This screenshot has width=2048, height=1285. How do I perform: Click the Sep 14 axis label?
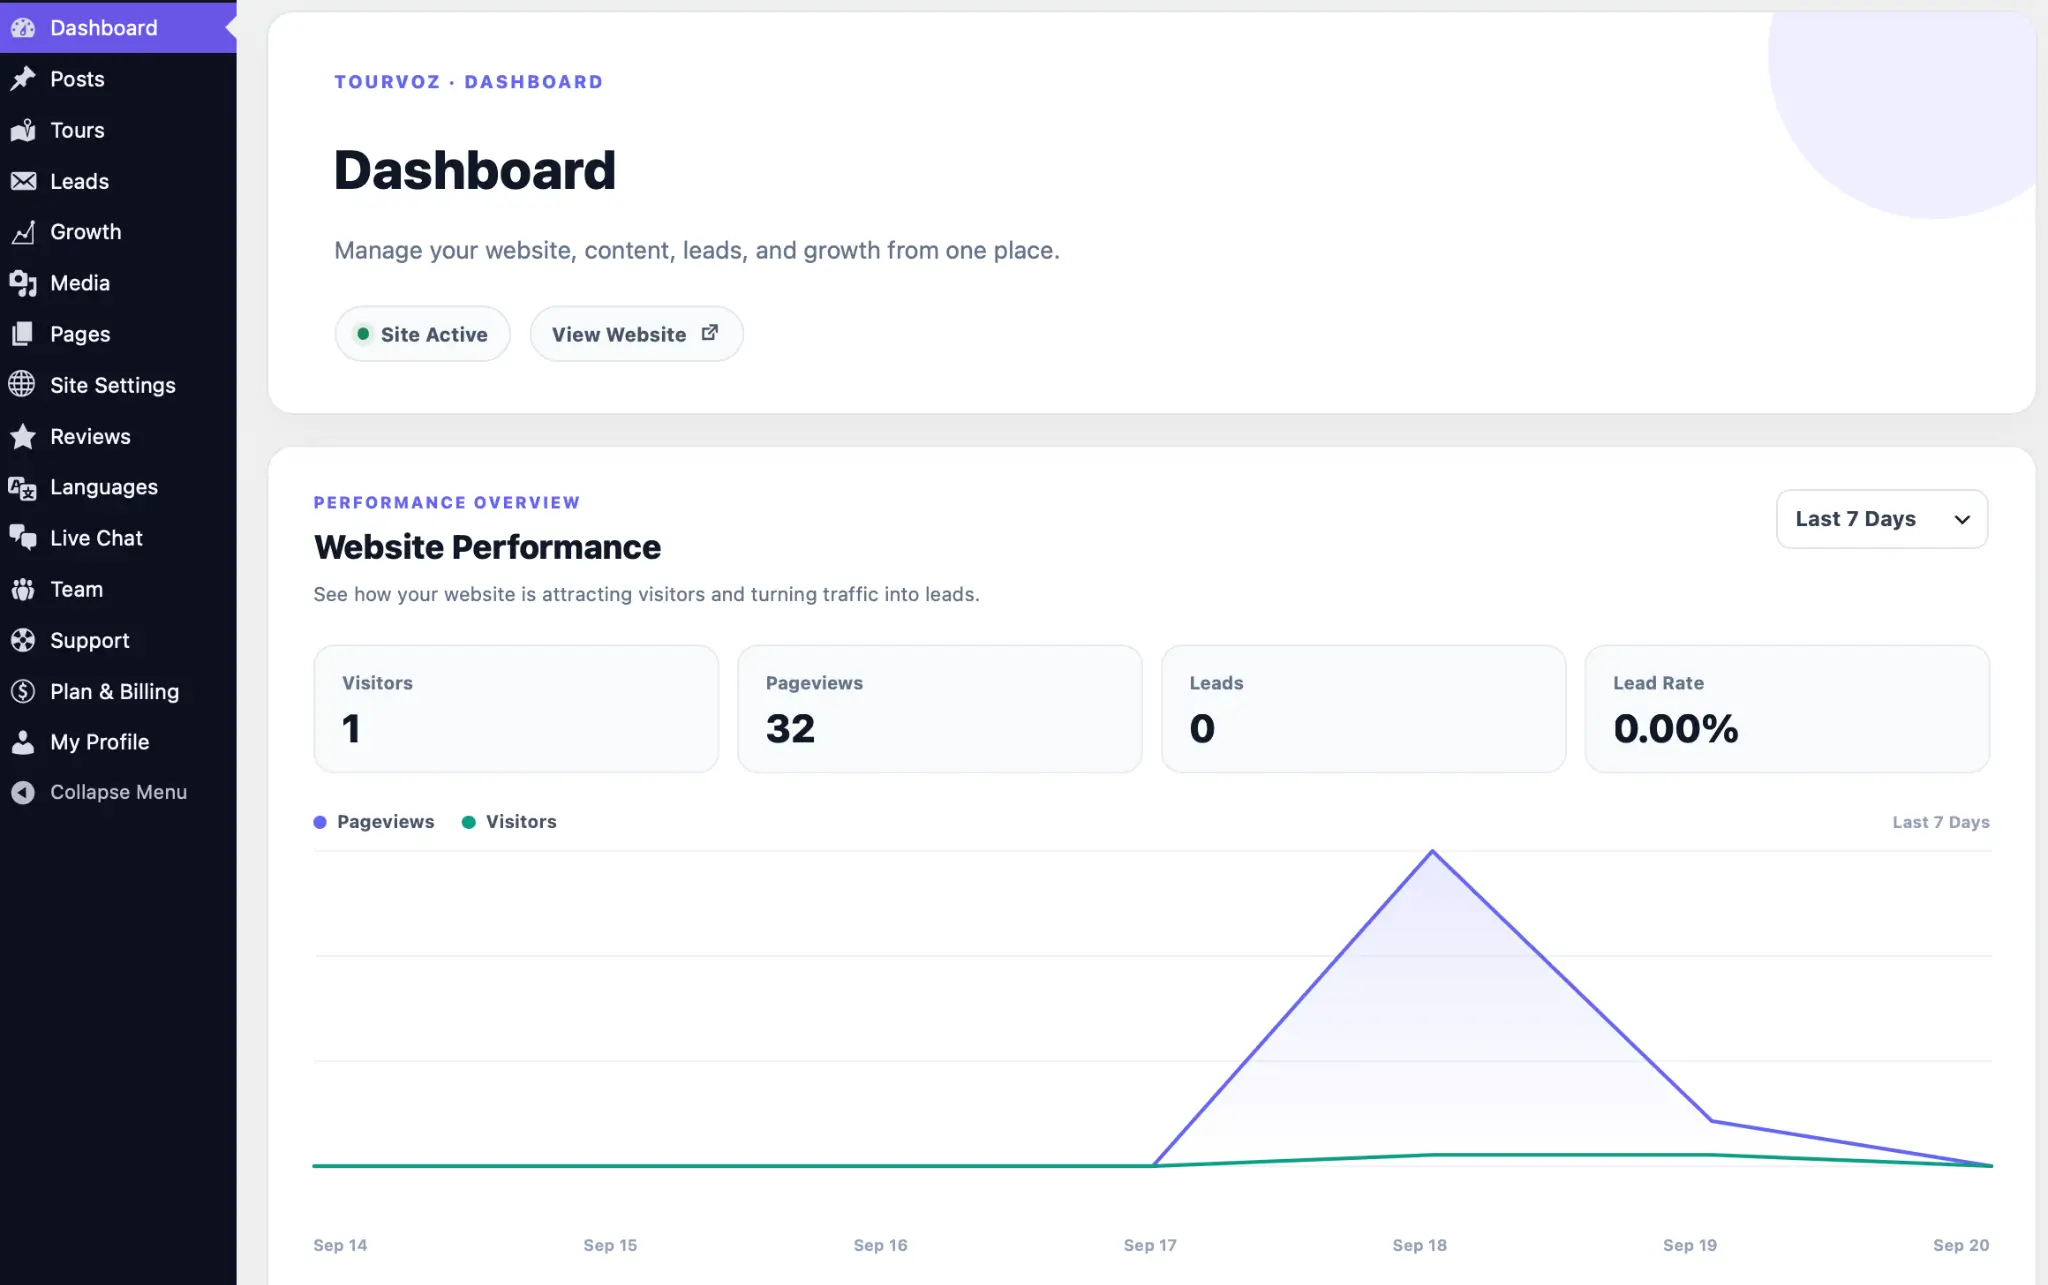[x=340, y=1245]
